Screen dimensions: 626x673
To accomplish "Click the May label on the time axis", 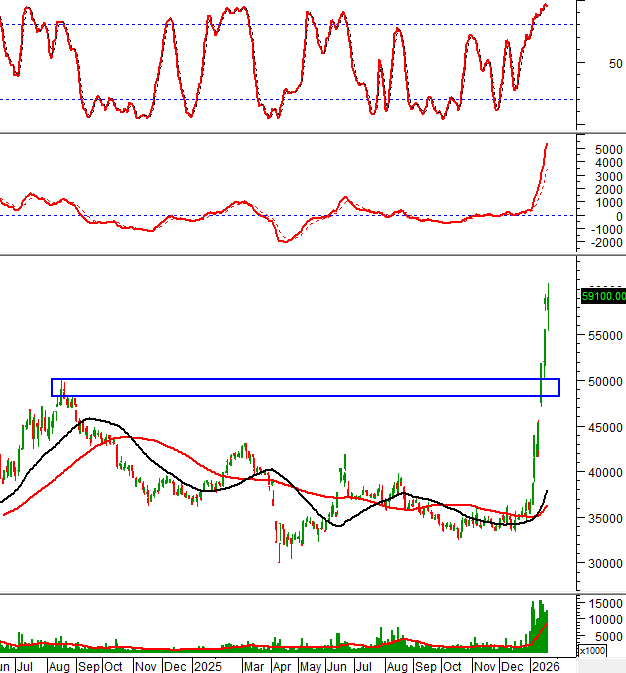I will pos(310,666).
